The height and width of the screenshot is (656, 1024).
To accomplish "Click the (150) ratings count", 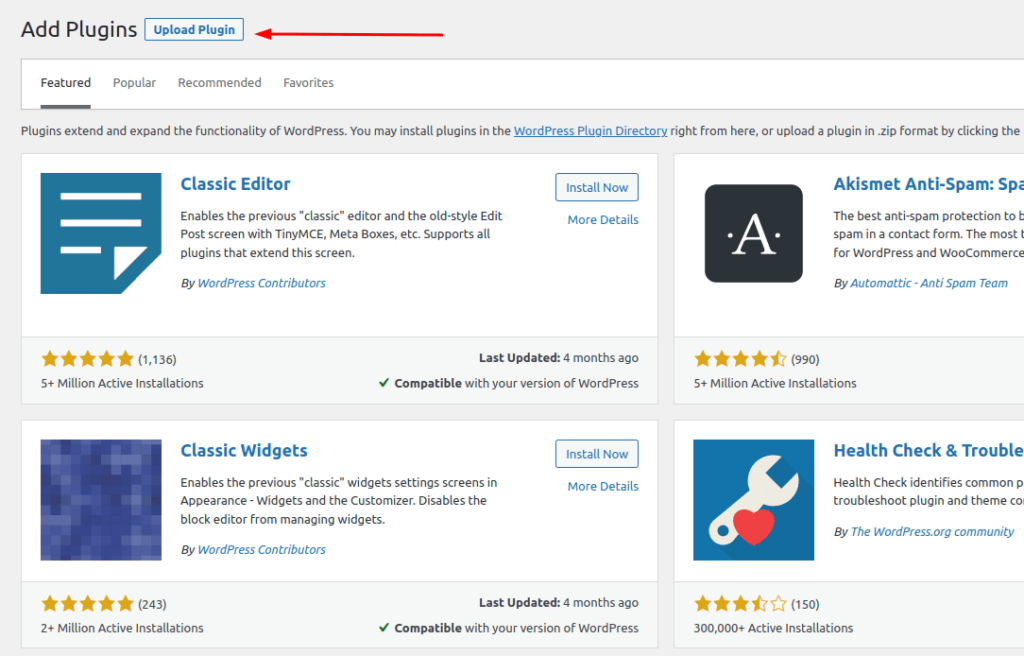I will 805,604.
